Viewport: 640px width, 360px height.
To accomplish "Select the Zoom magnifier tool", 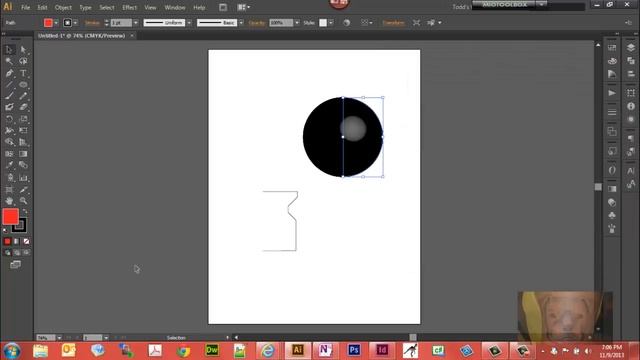I will [23, 201].
